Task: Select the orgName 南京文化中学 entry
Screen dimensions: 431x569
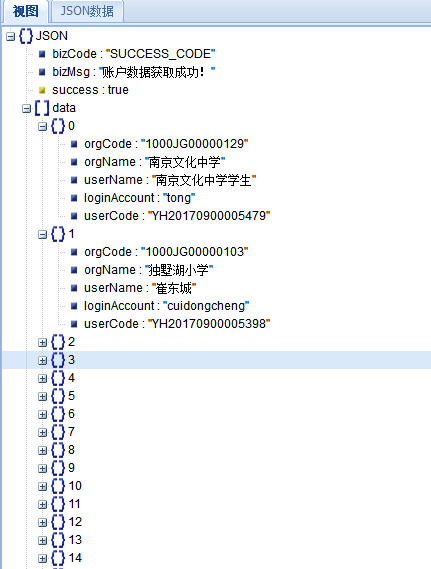Action: coord(155,162)
